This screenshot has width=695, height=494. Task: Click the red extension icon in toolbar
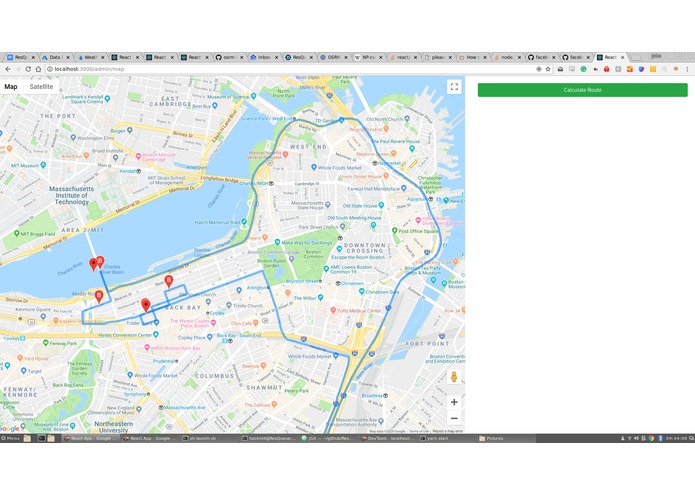point(606,69)
